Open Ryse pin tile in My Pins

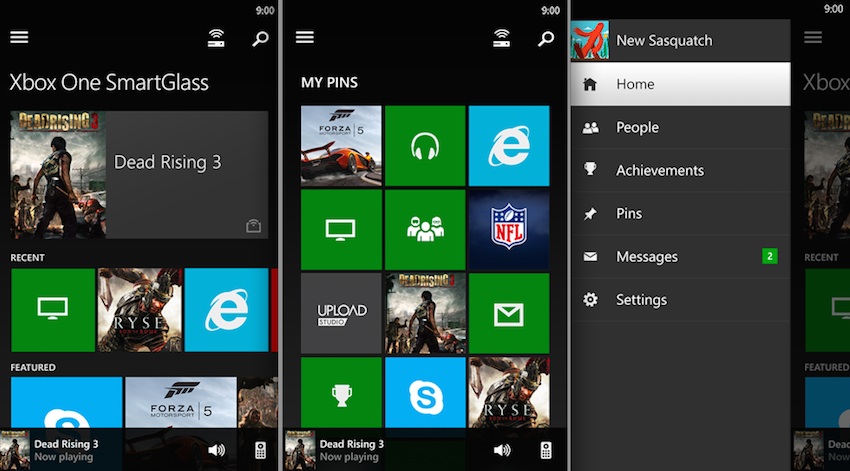click(x=509, y=392)
